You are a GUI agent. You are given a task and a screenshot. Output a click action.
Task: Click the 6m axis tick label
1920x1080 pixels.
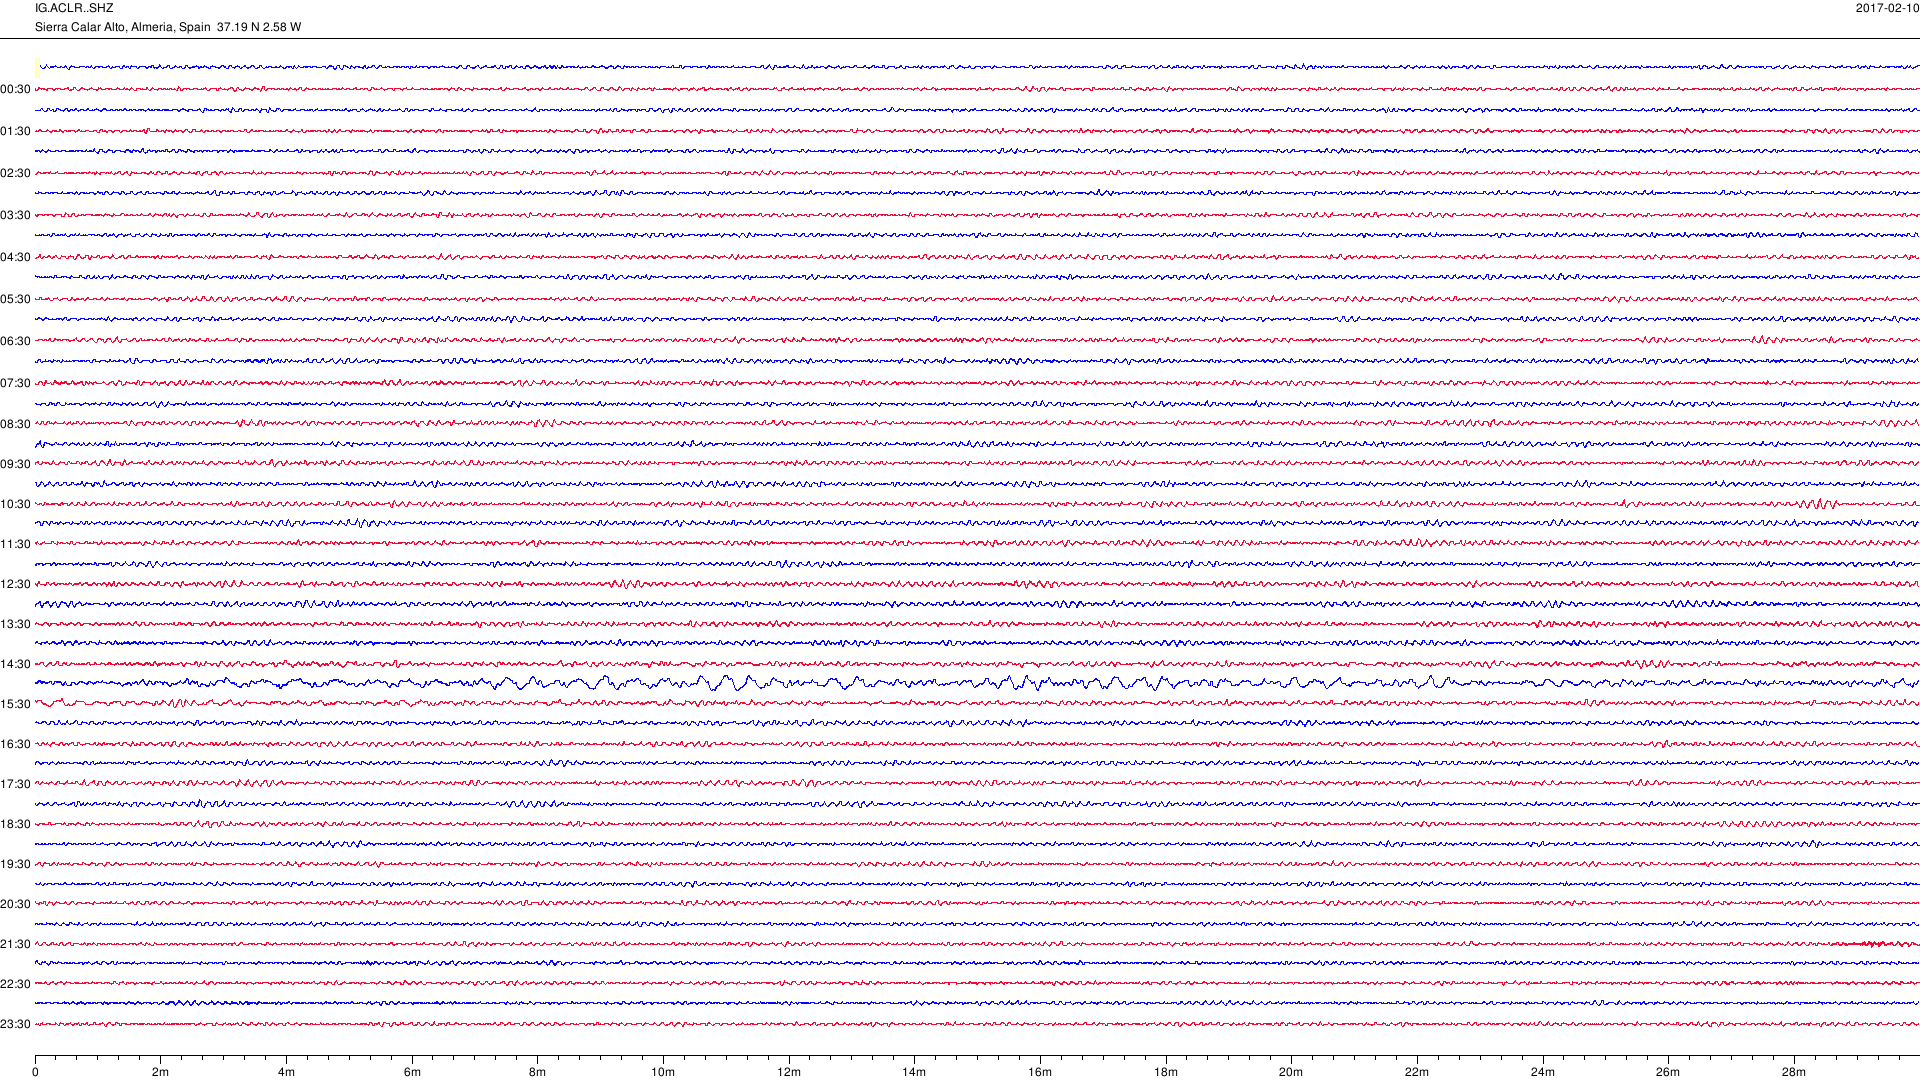coord(412,1072)
